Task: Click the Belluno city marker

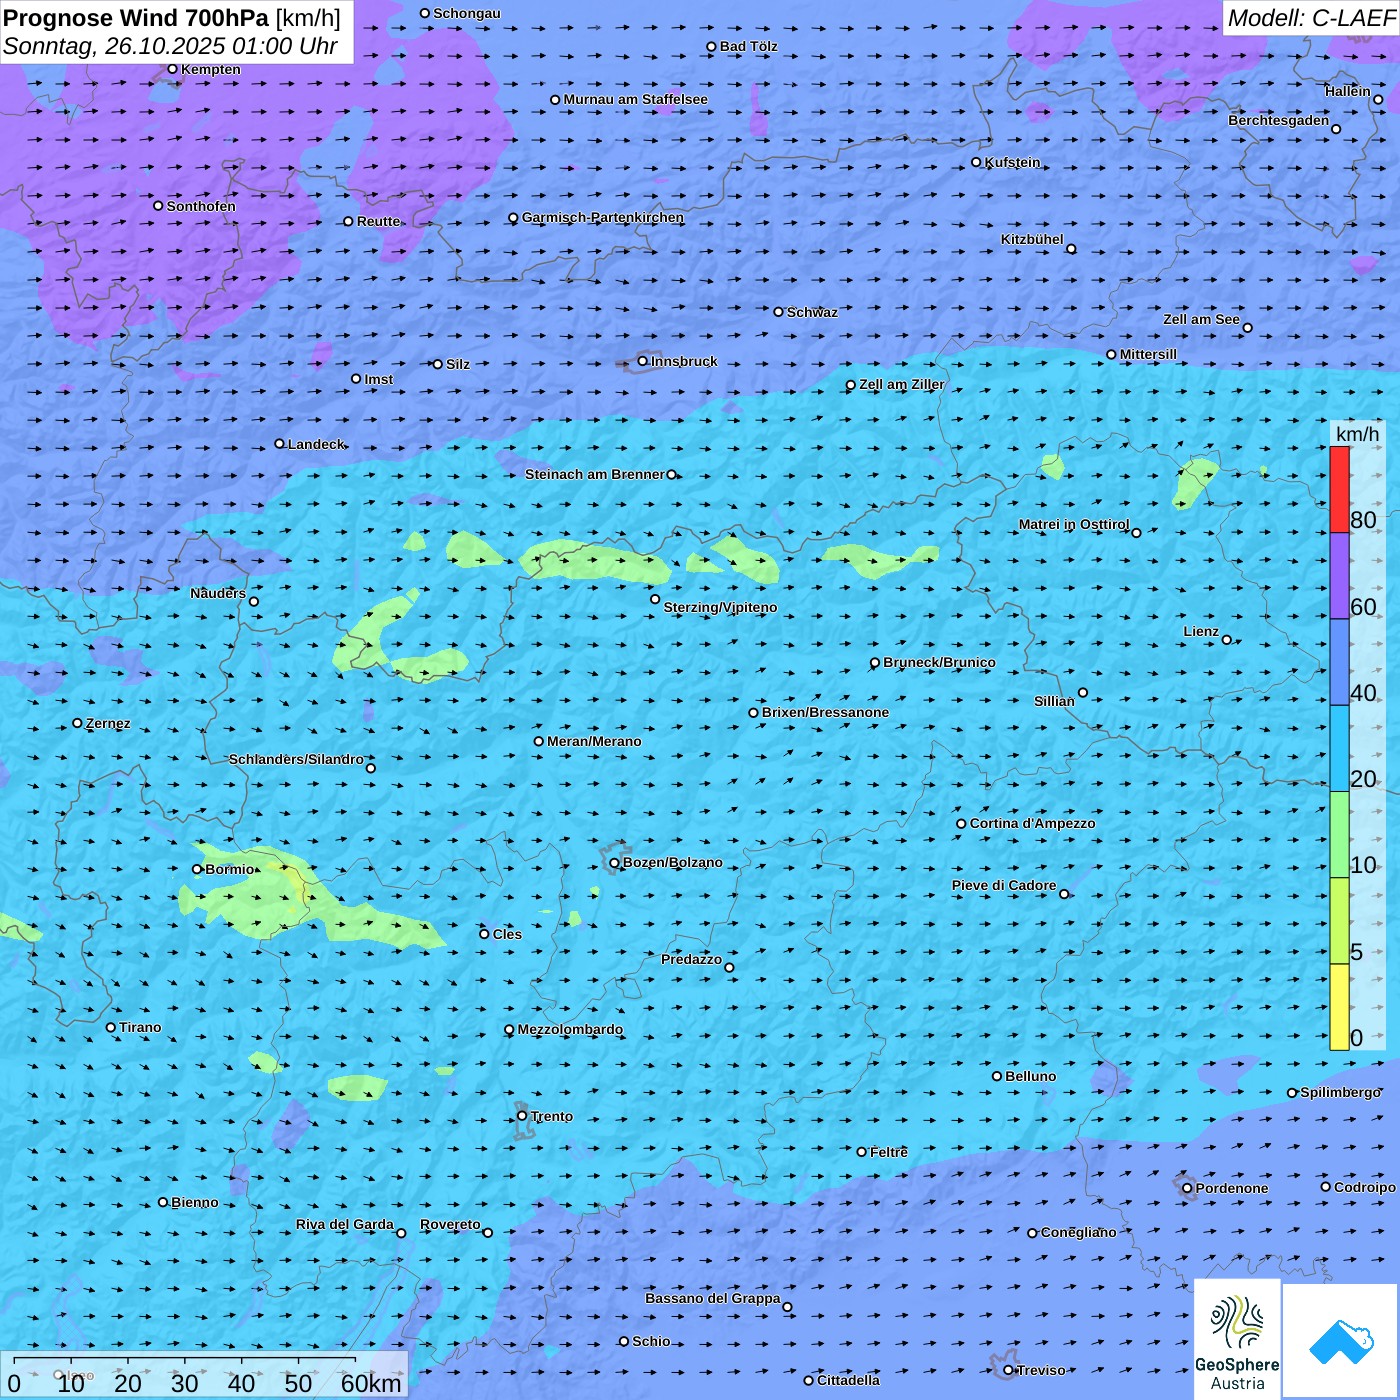Action: (997, 1076)
